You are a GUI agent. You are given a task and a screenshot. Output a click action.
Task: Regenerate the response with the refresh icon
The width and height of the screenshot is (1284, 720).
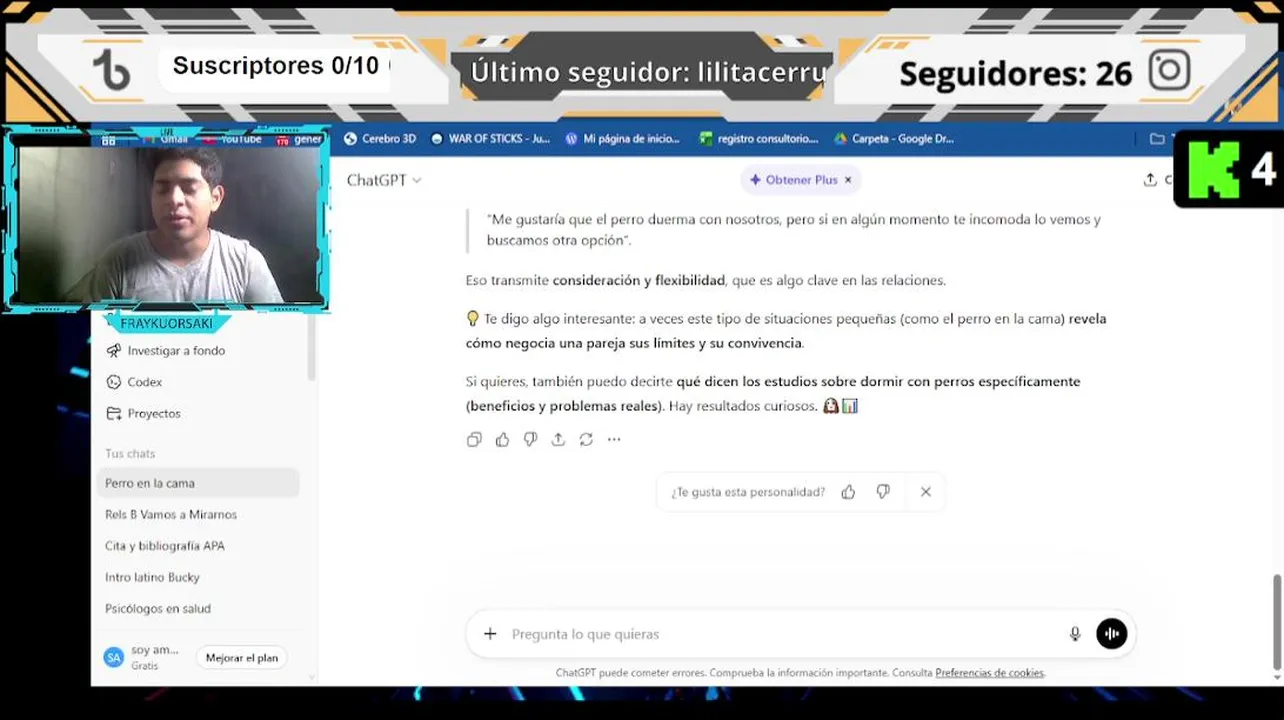[586, 439]
